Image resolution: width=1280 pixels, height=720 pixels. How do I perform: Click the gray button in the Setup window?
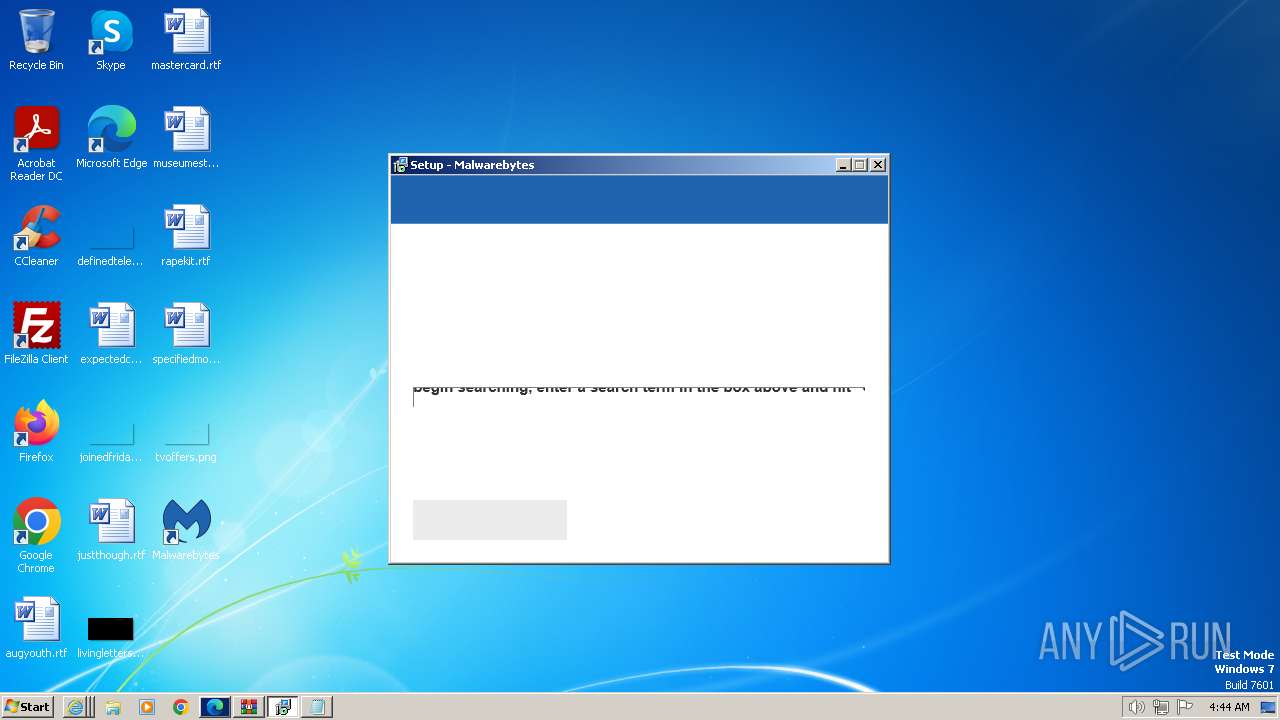click(x=490, y=520)
